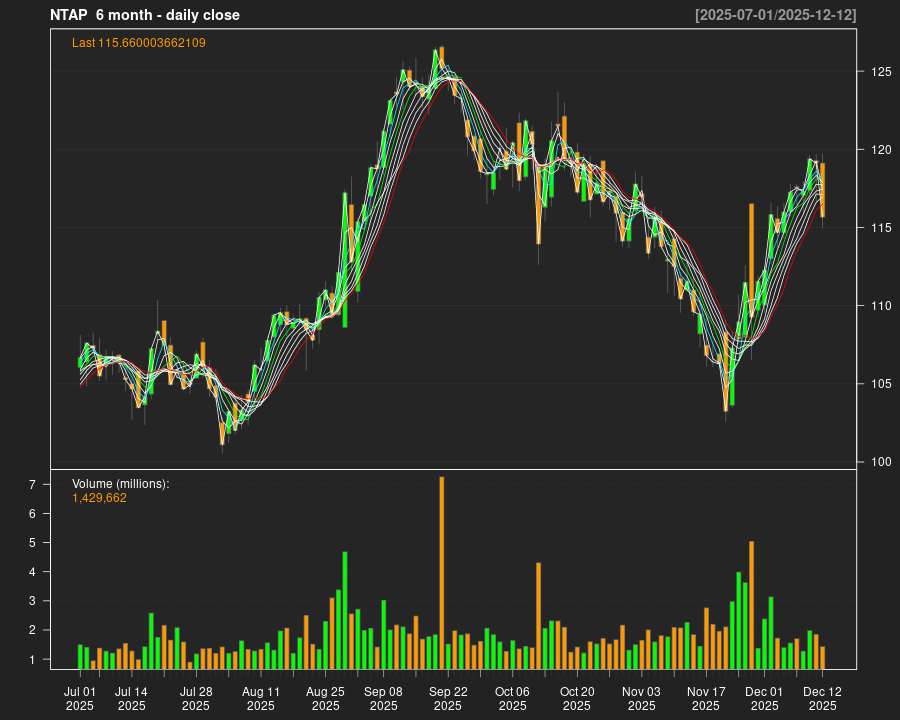Click the date range label in top right
Viewport: 900px width, 720px height.
tap(775, 15)
